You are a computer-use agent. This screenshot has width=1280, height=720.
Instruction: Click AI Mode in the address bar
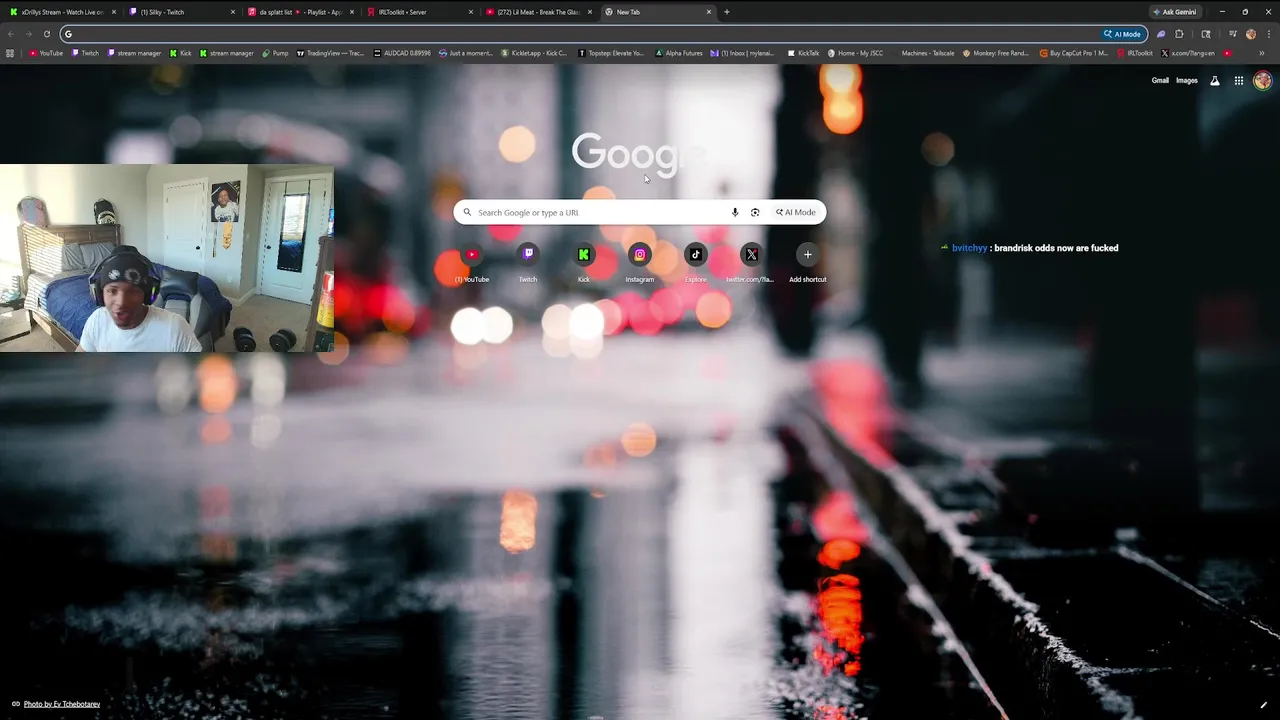pos(1122,34)
